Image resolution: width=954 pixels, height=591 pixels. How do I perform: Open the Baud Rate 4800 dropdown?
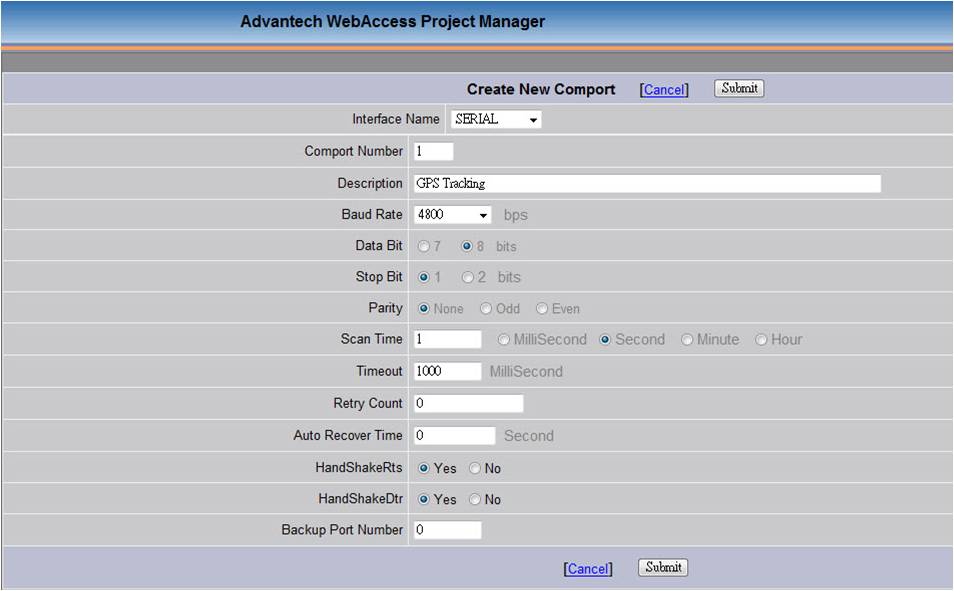pos(453,215)
